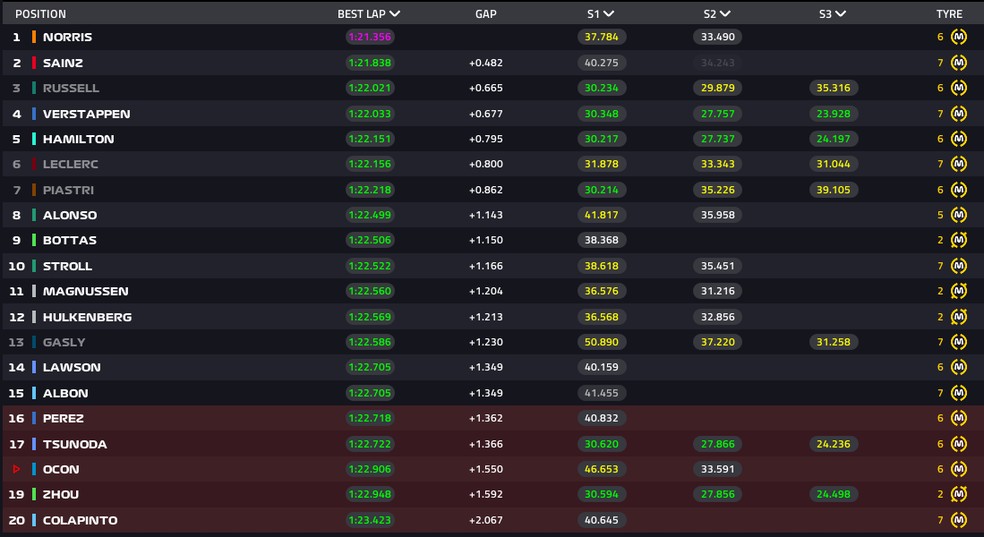Click Stroll's S2 time 35.451
This screenshot has width=984, height=537.
(717, 265)
